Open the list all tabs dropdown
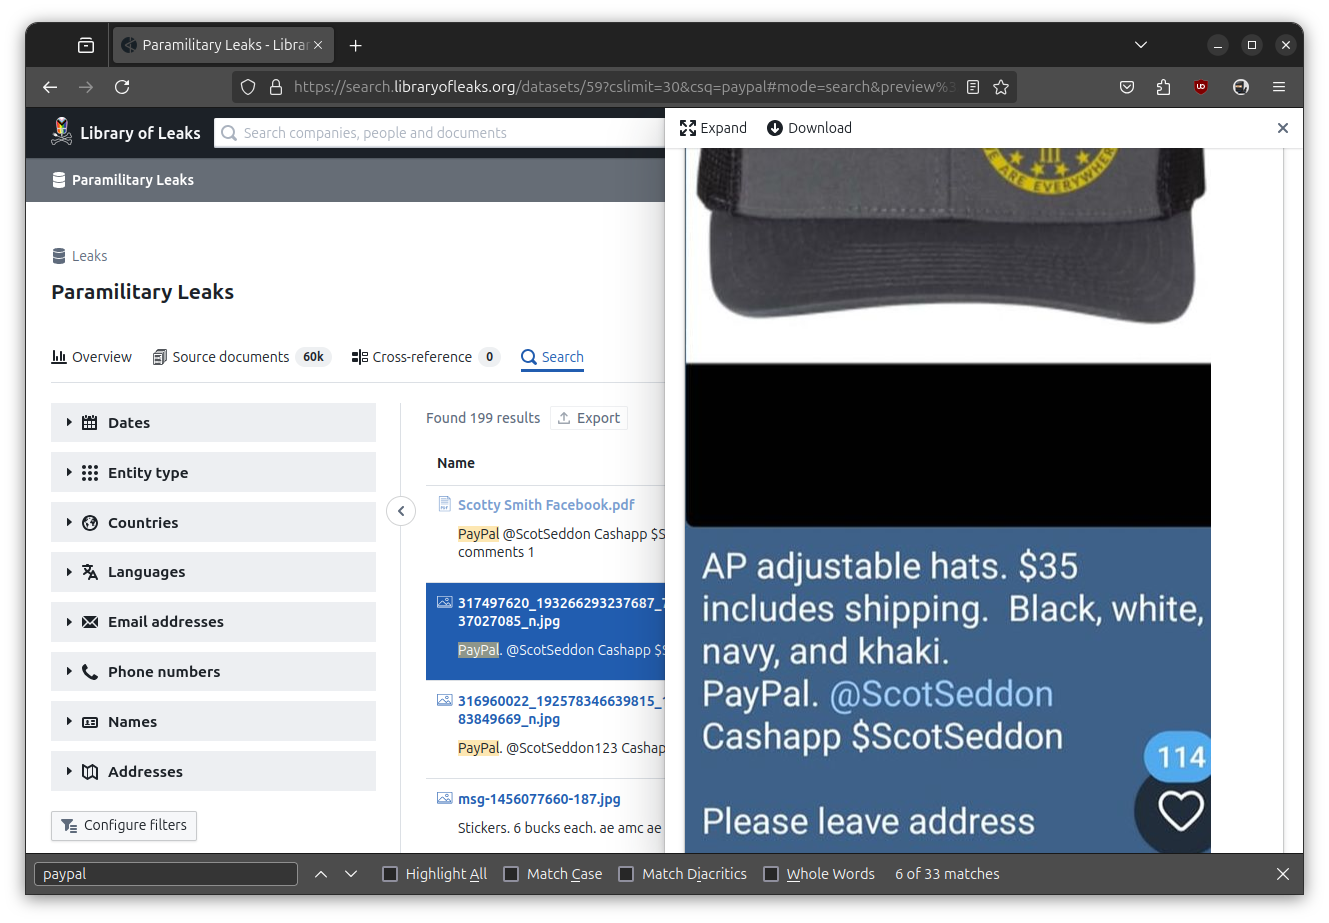The width and height of the screenshot is (1329, 923). coord(1141,45)
